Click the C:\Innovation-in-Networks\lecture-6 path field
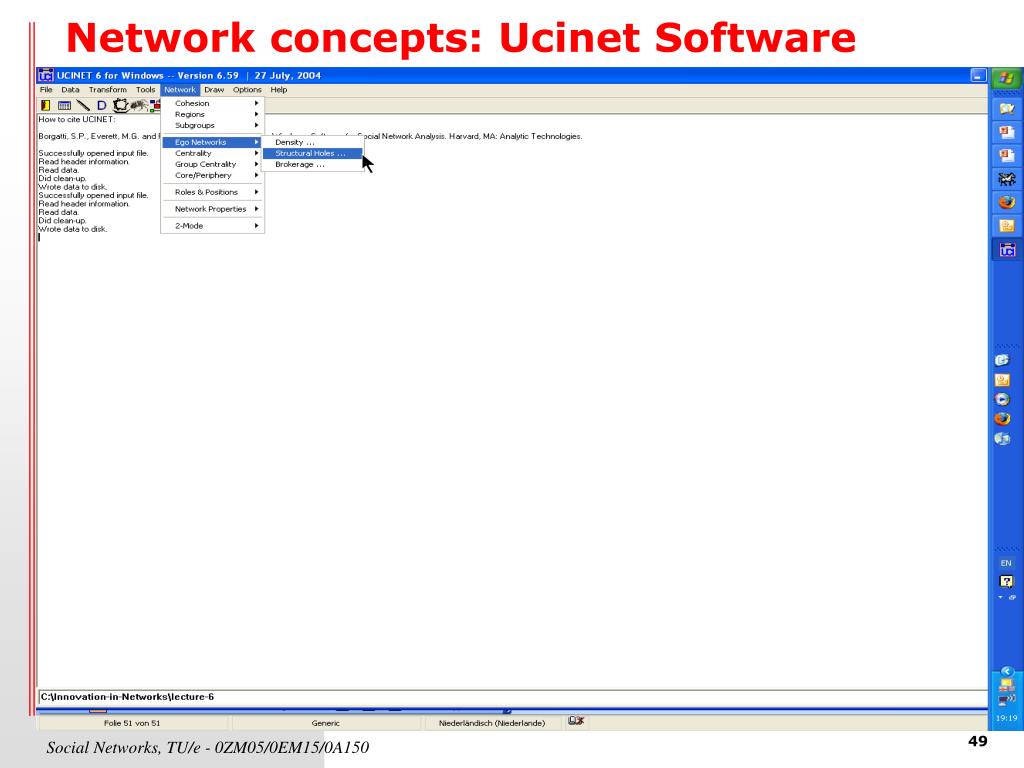1024x768 pixels. click(513, 697)
